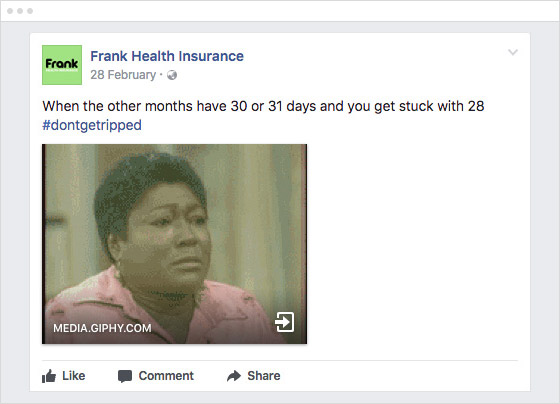The height and width of the screenshot is (404, 560).
Task: Click the middle gray window dot
Action: 20,11
